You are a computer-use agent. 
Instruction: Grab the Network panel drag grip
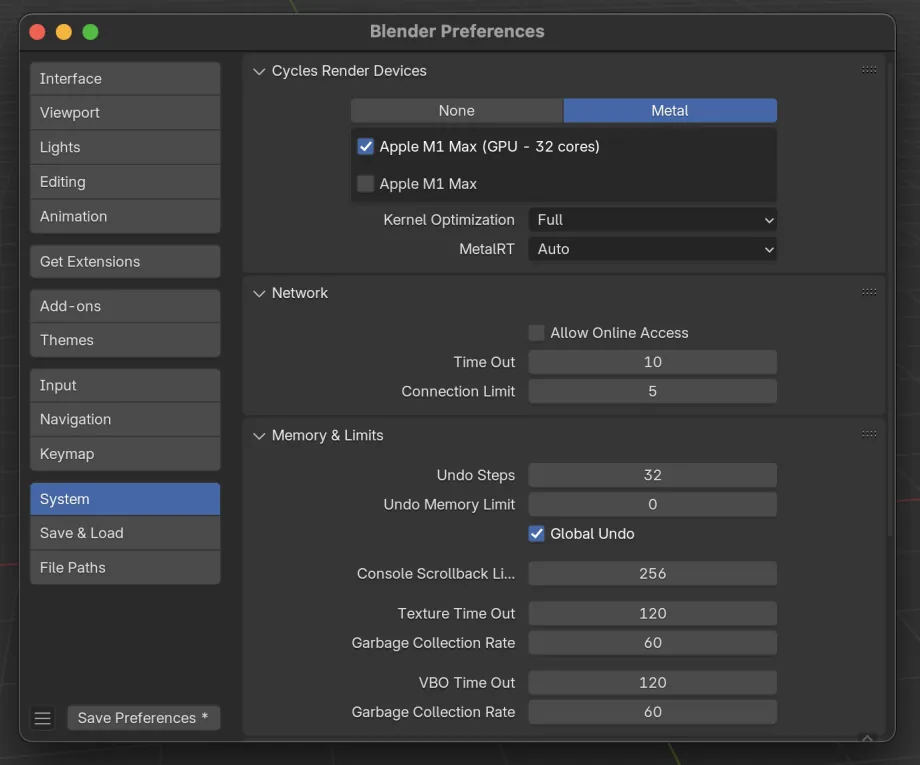(869, 292)
